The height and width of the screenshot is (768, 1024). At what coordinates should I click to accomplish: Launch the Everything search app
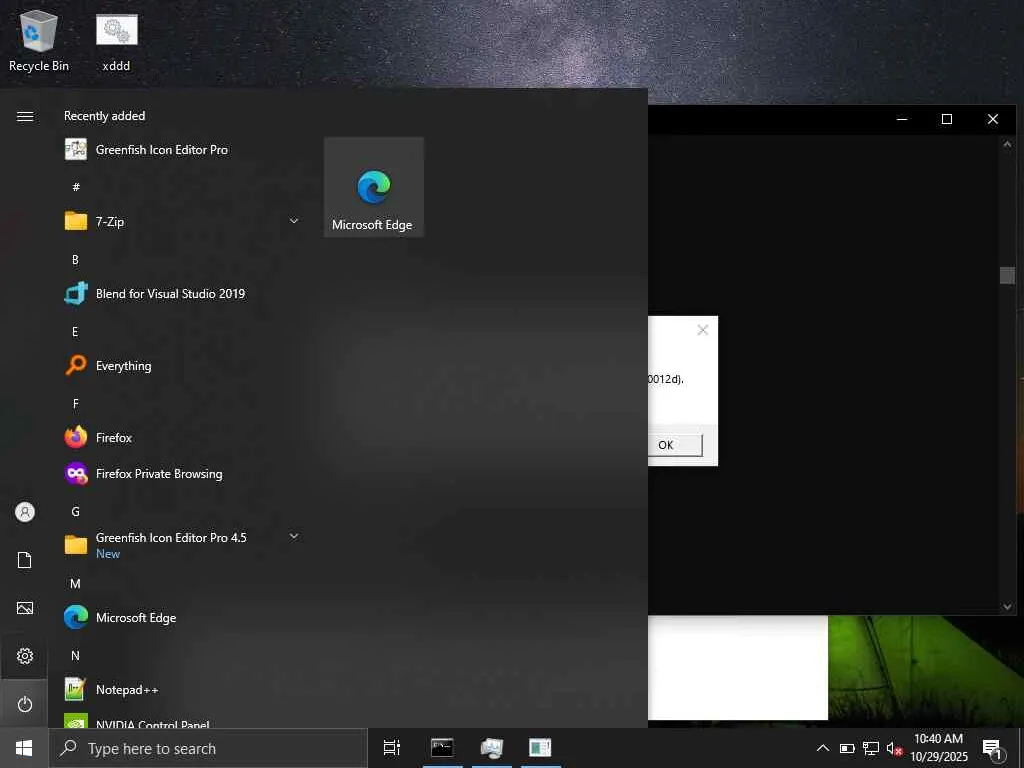[181, 366]
